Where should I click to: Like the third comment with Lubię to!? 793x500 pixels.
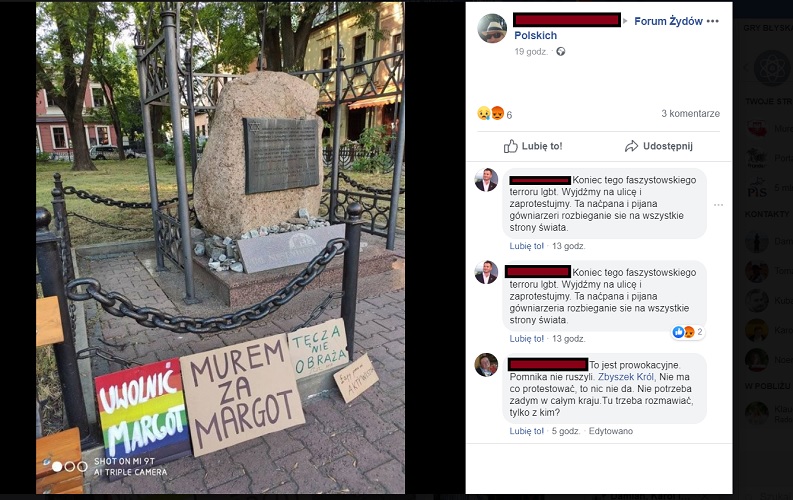tap(526, 431)
